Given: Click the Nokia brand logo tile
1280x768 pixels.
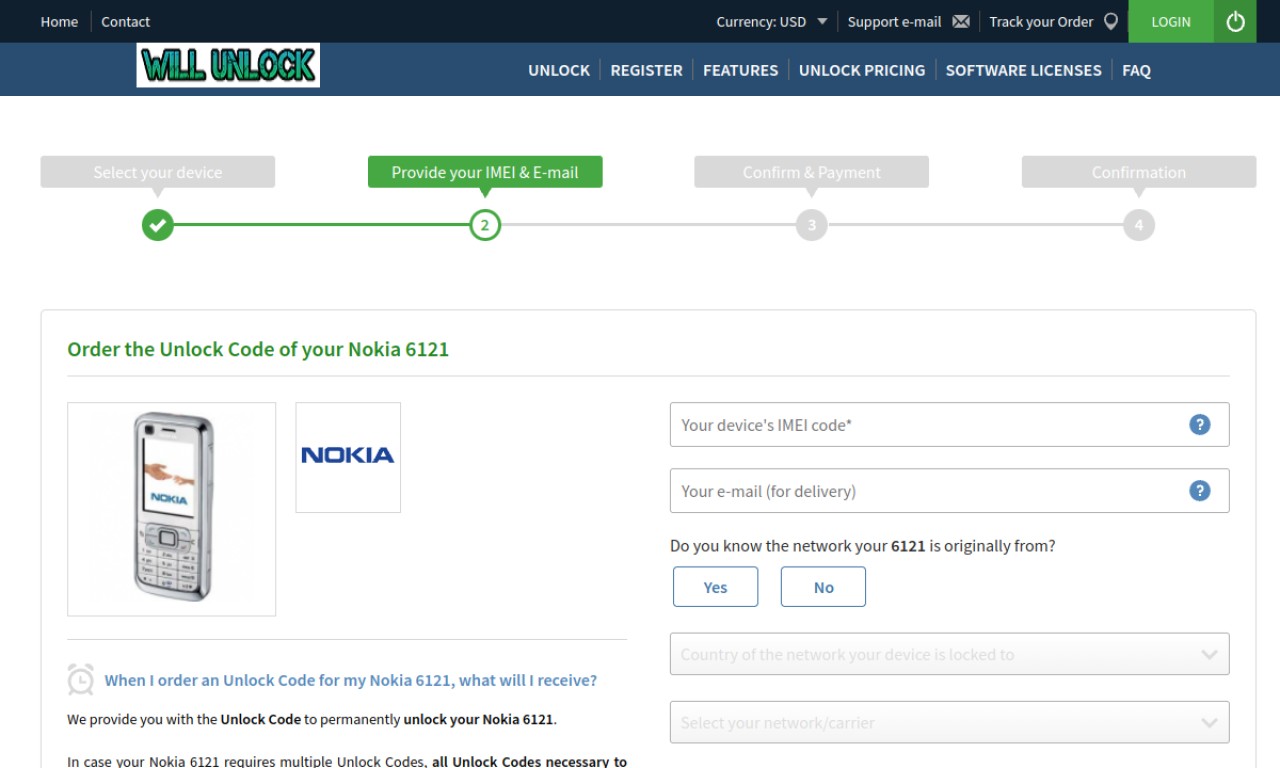Looking at the screenshot, I should pos(348,457).
